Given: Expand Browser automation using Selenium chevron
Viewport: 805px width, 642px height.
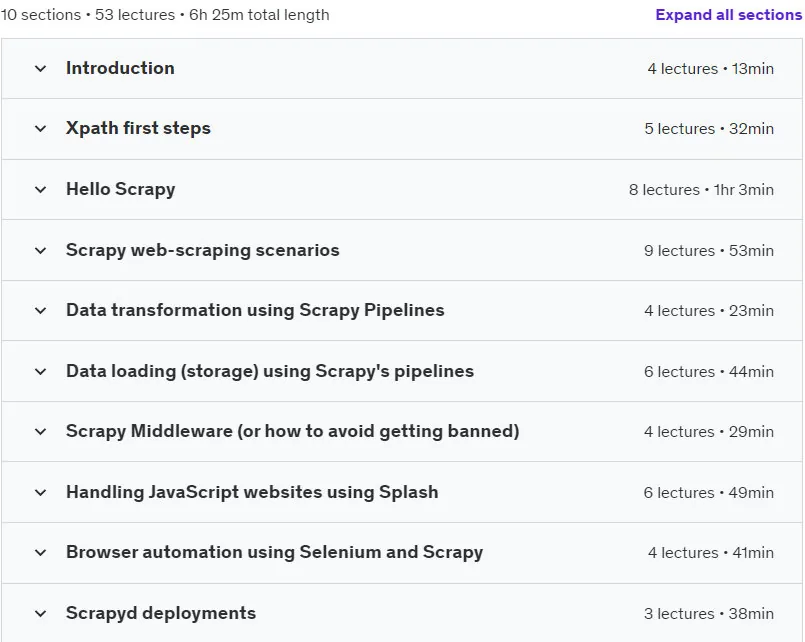Looking at the screenshot, I should pyautogui.click(x=41, y=553).
